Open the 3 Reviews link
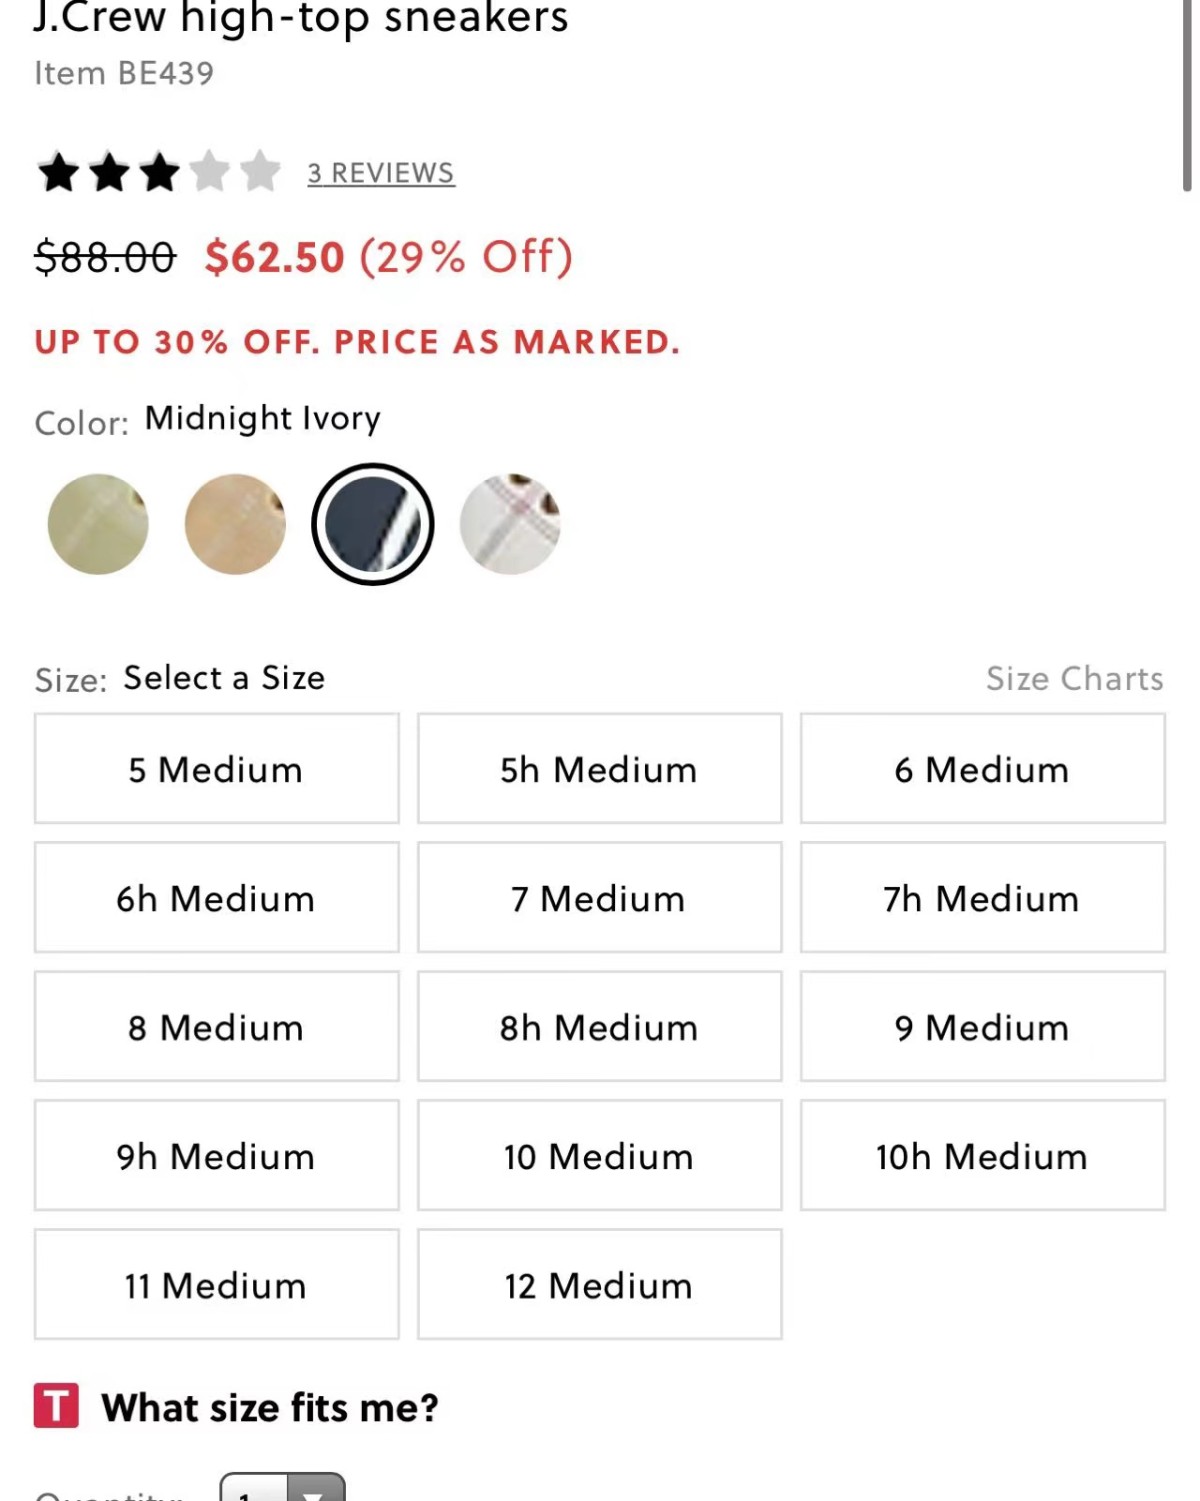 pos(380,173)
